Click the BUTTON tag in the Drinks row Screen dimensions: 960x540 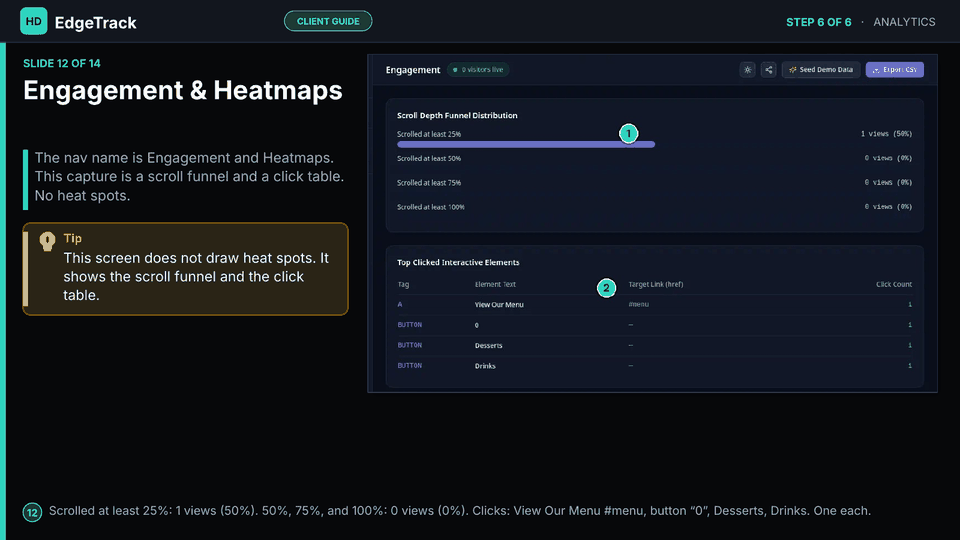pyautogui.click(x=410, y=366)
